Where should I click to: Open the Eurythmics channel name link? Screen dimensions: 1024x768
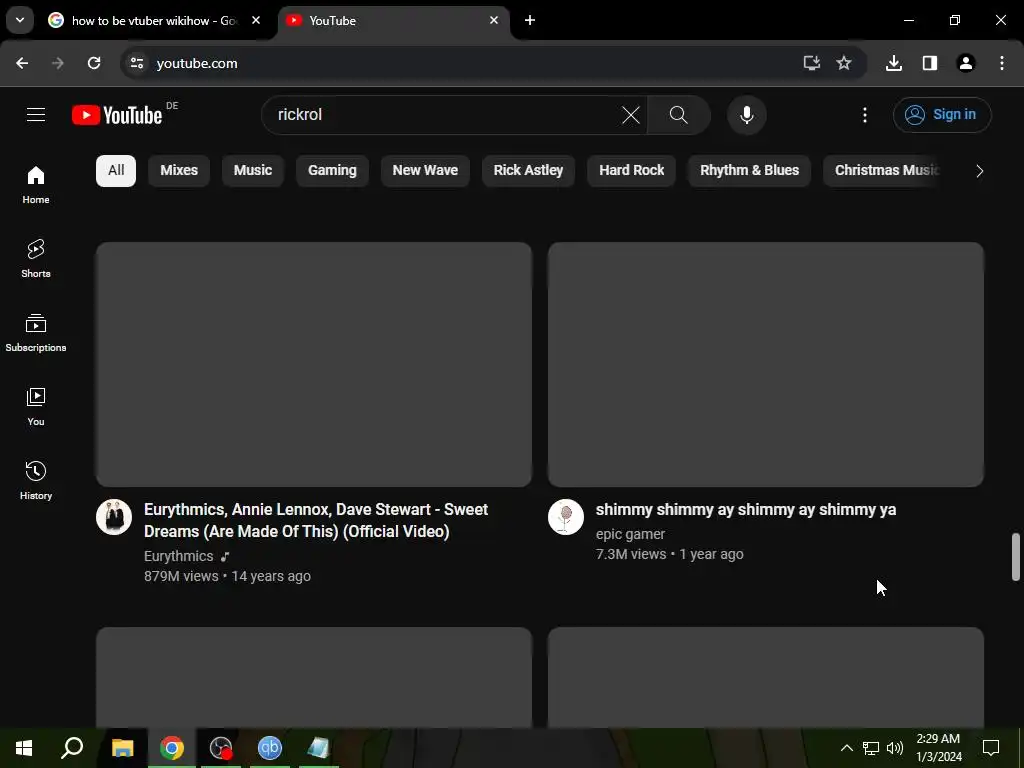(178, 556)
